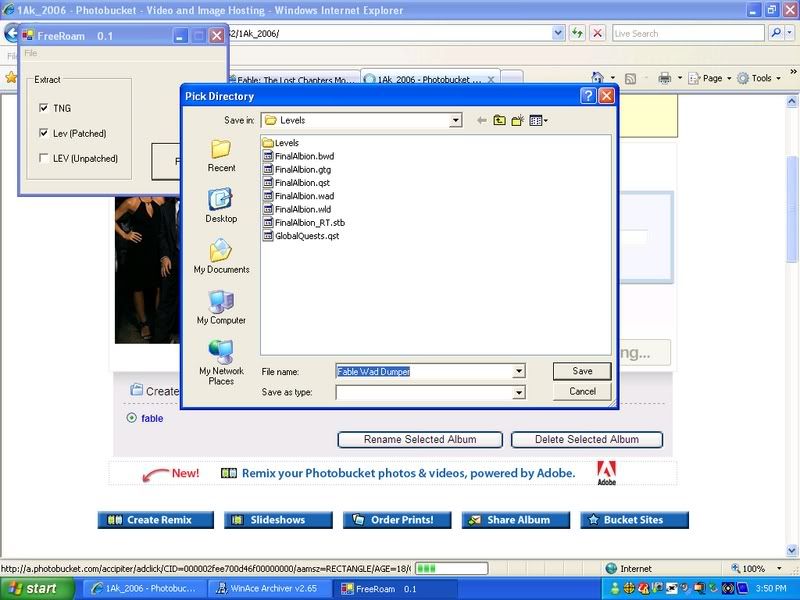The height and width of the screenshot is (600, 800).
Task: Go up one folder level
Action: point(499,120)
